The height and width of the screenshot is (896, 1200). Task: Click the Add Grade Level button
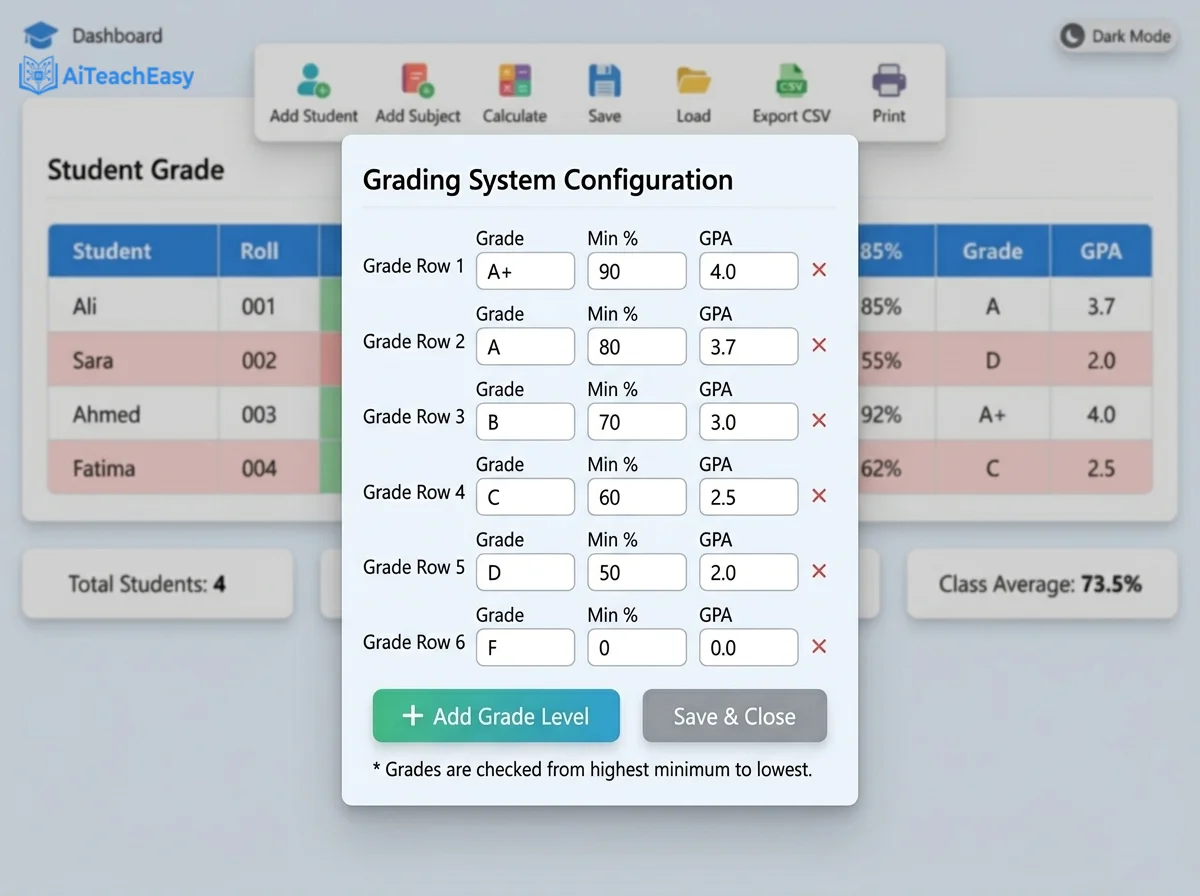[495, 715]
